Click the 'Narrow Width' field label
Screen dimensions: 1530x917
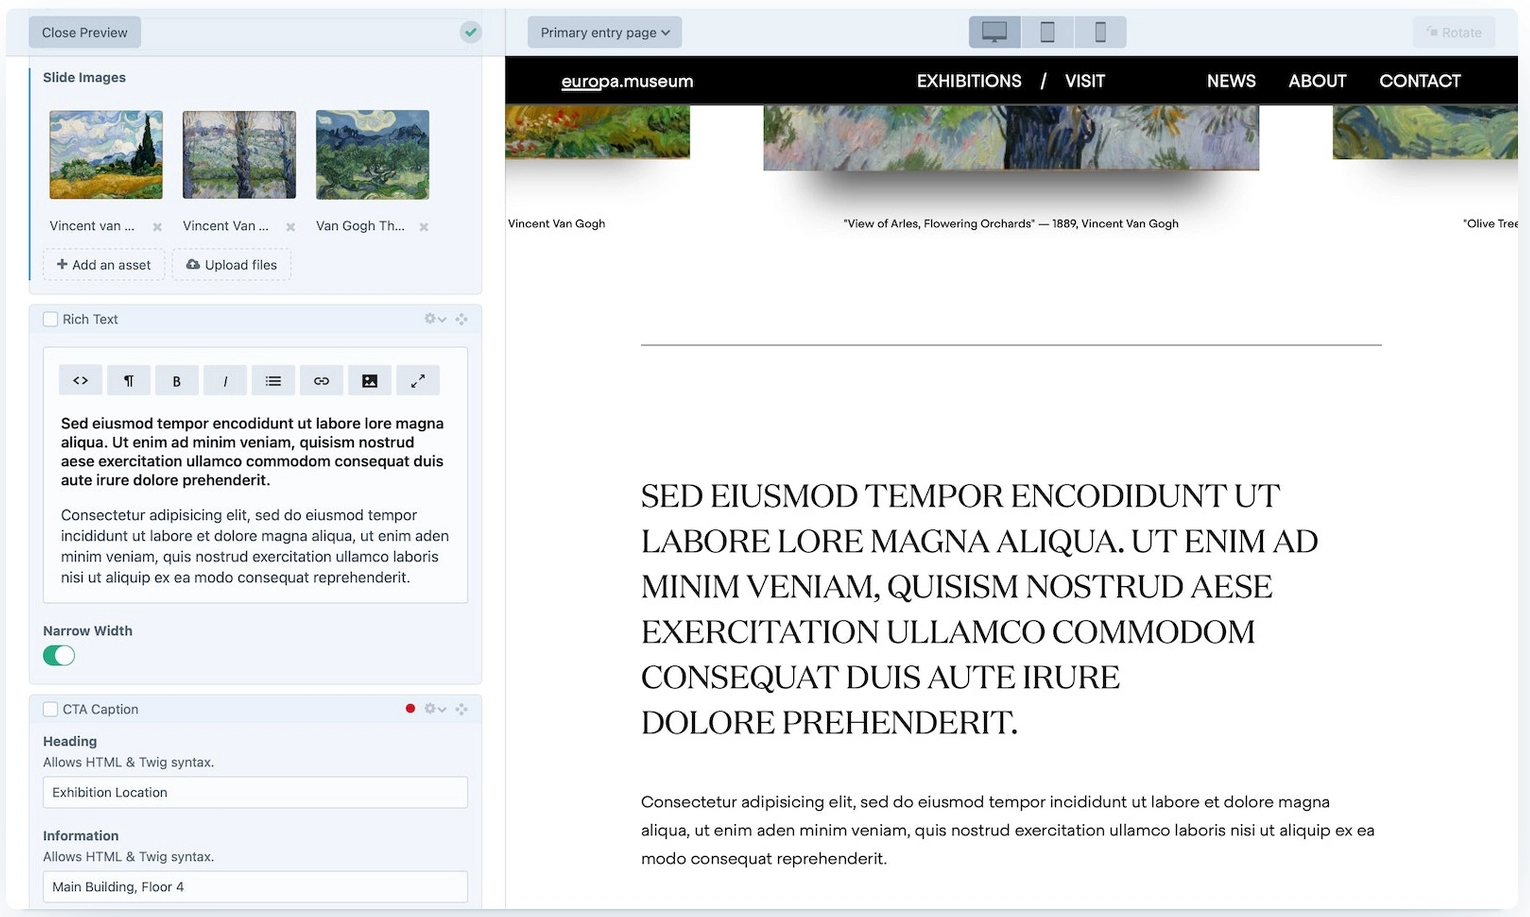88,631
